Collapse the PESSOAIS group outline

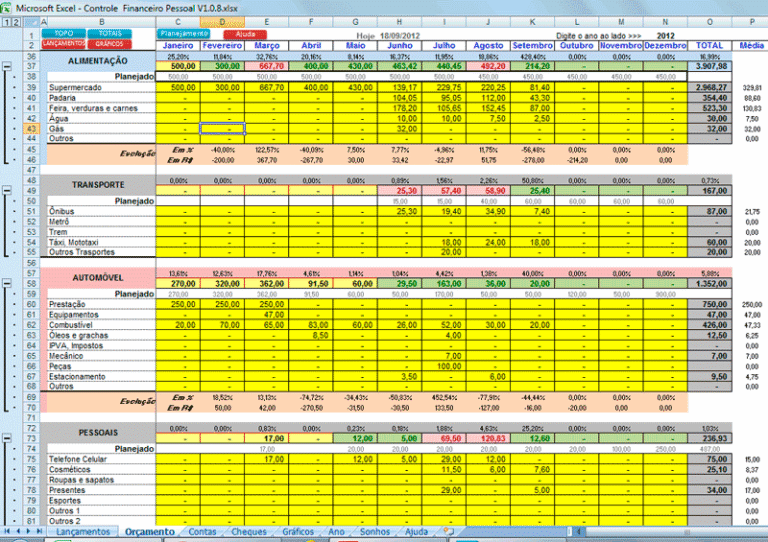pyautogui.click(x=7, y=438)
